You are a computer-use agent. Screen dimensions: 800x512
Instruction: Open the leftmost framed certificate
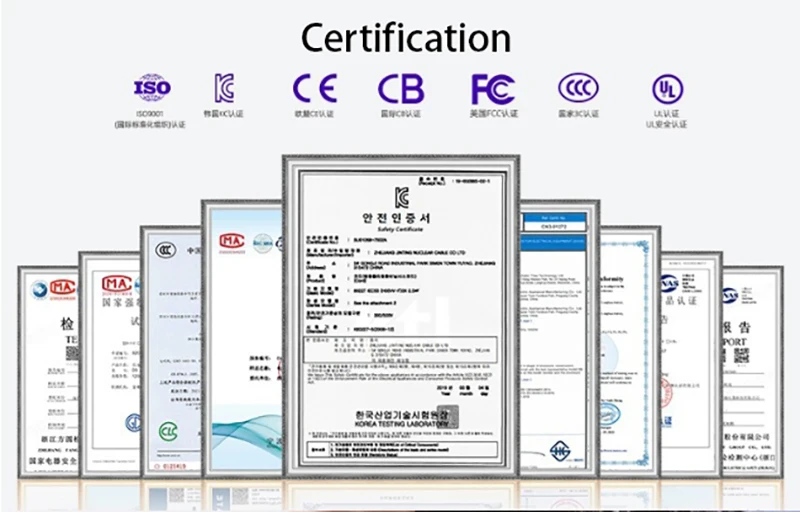[48, 372]
